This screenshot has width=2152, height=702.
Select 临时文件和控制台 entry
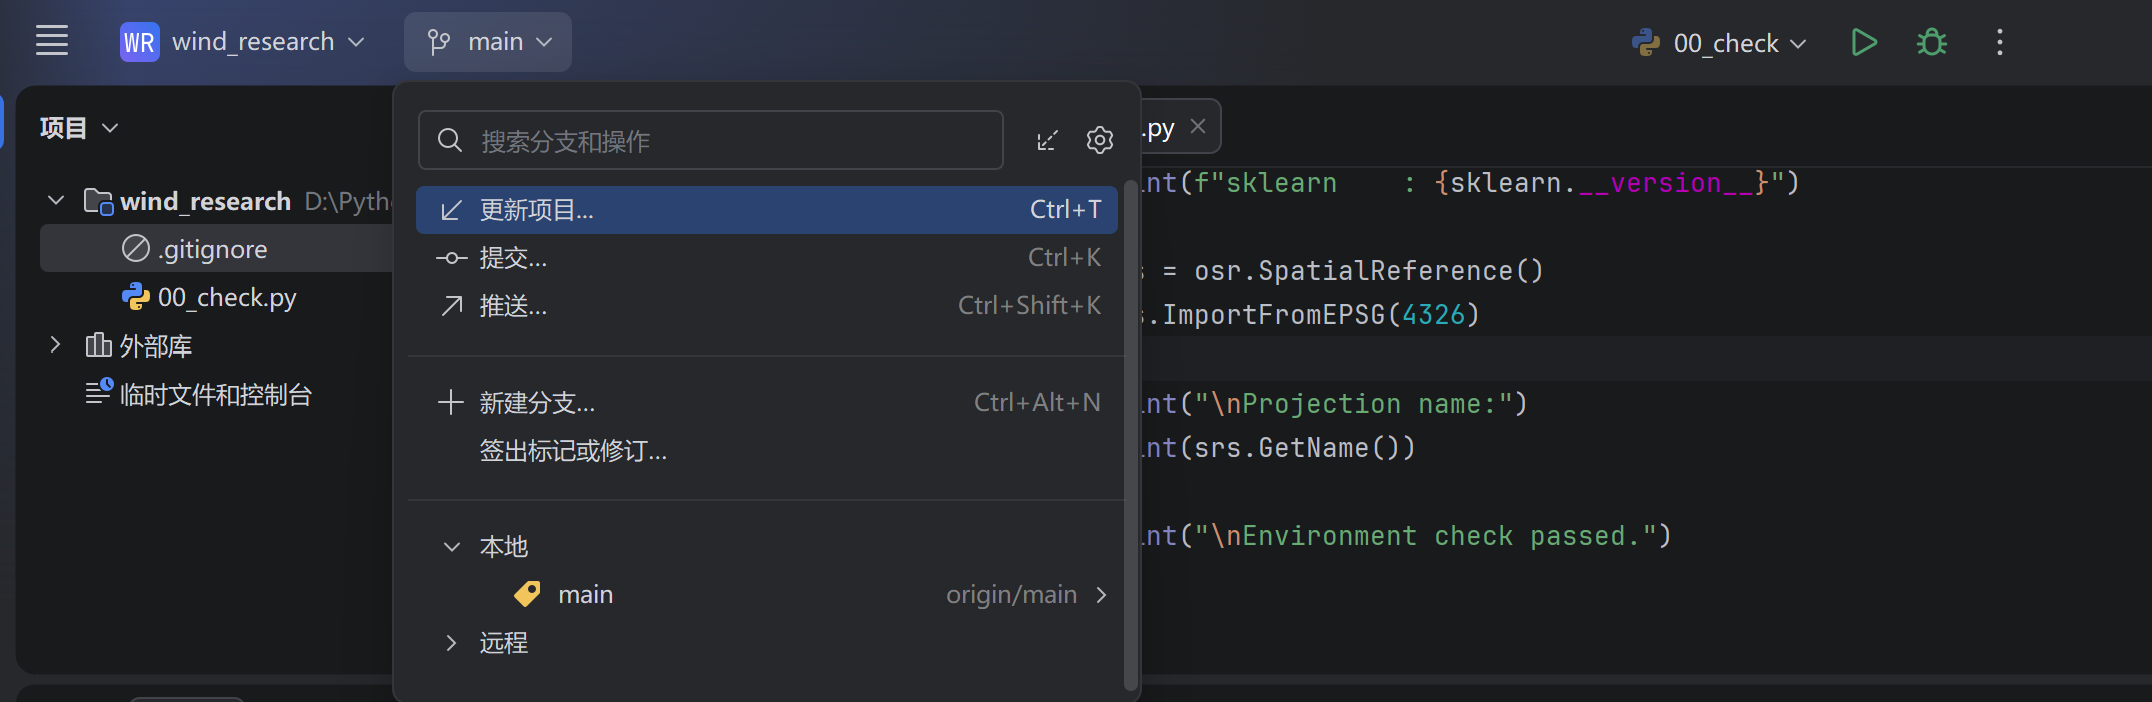(x=216, y=394)
